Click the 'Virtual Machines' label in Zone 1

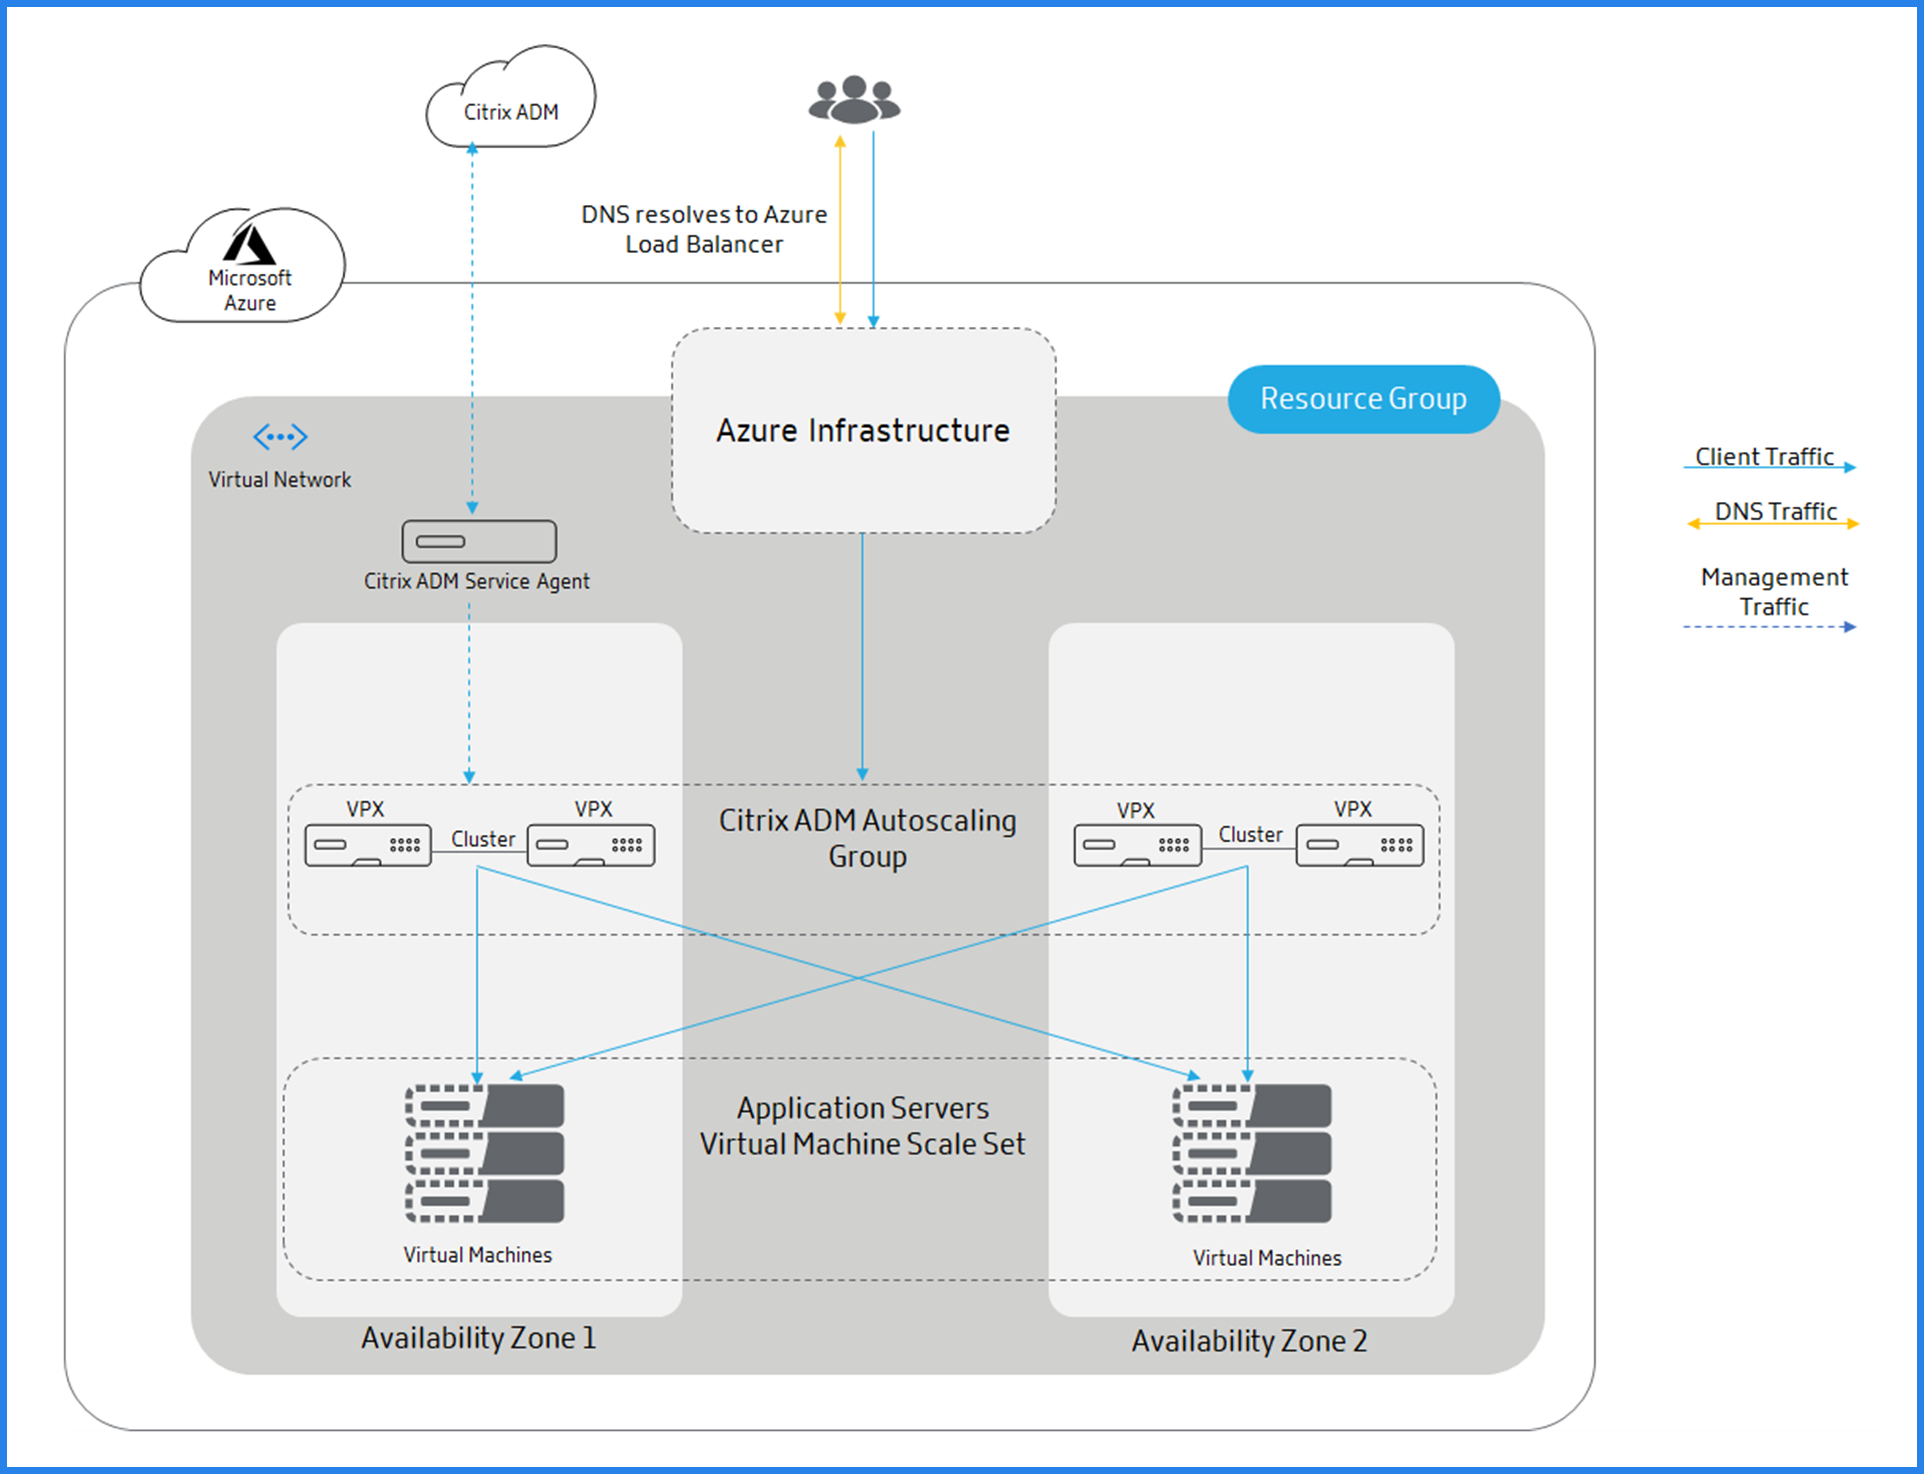(478, 1255)
